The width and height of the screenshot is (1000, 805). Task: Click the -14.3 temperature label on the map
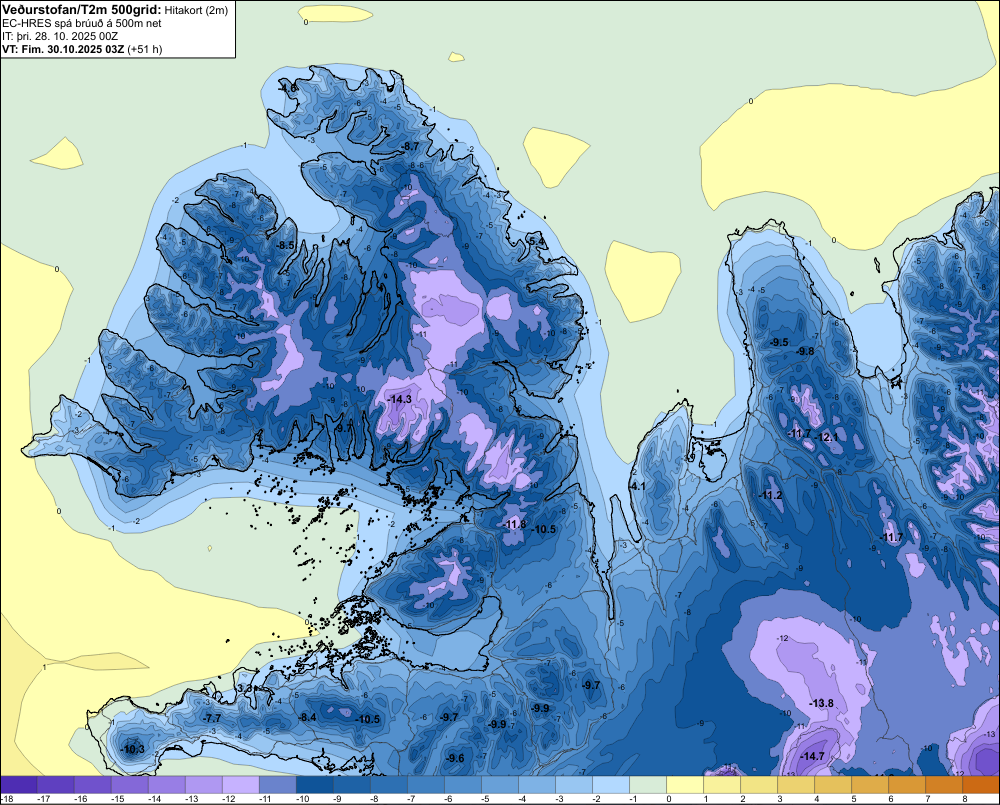pyautogui.click(x=399, y=399)
